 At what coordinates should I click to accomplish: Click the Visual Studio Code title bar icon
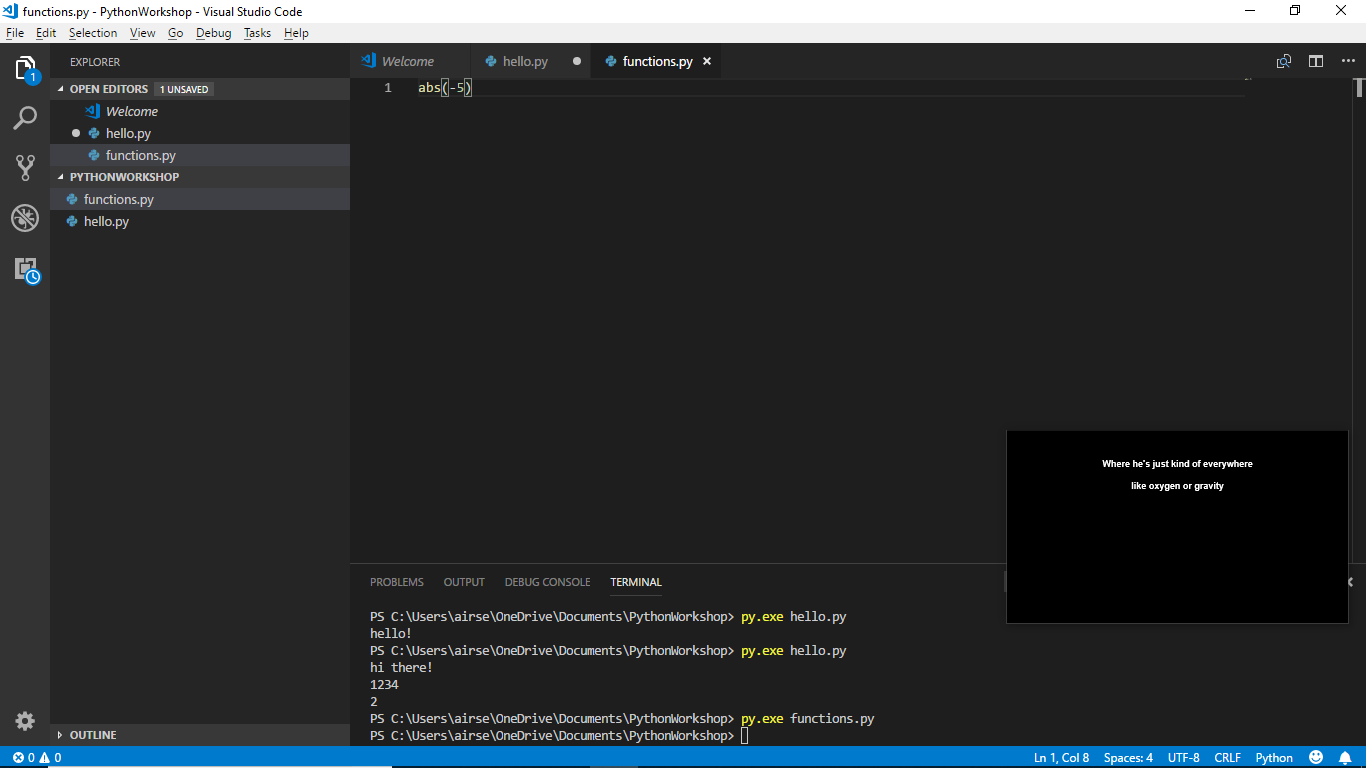point(11,11)
